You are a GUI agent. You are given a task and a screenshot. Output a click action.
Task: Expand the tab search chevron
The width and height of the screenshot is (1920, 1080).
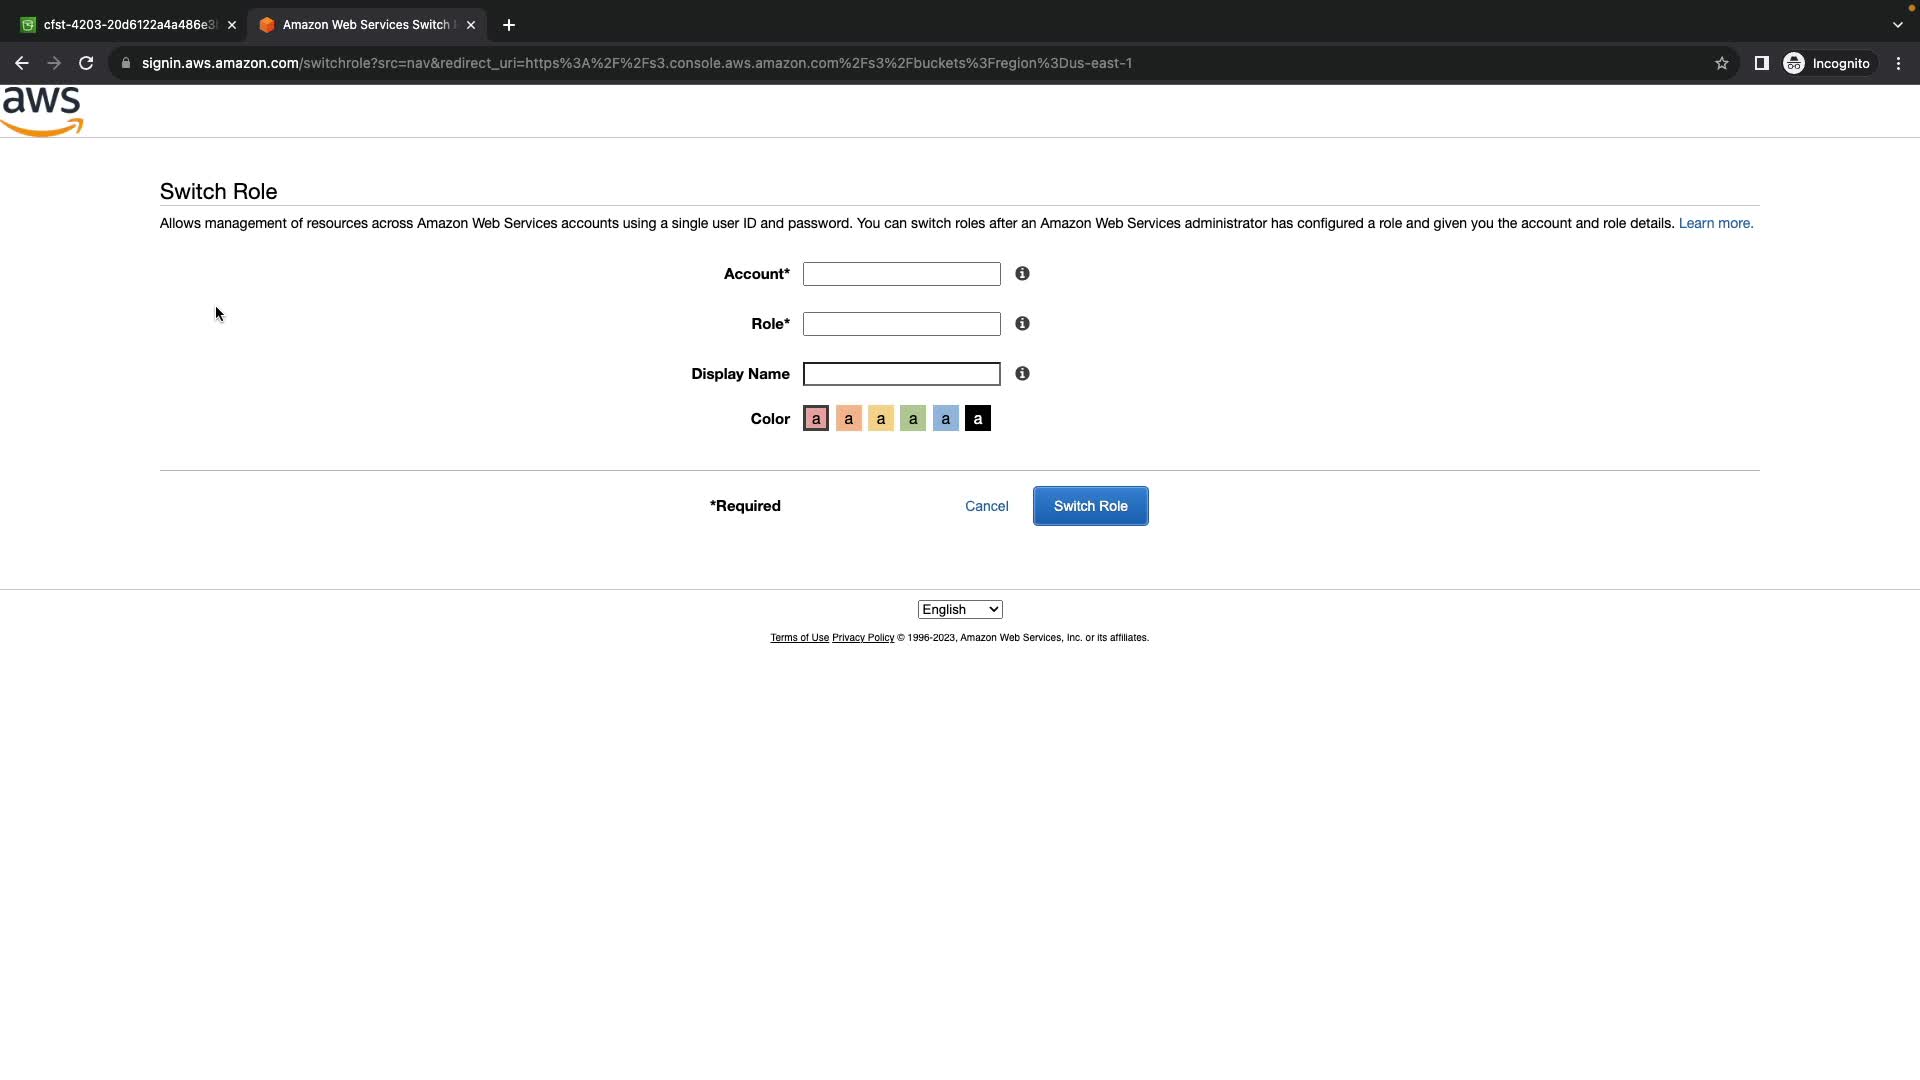click(x=1897, y=25)
